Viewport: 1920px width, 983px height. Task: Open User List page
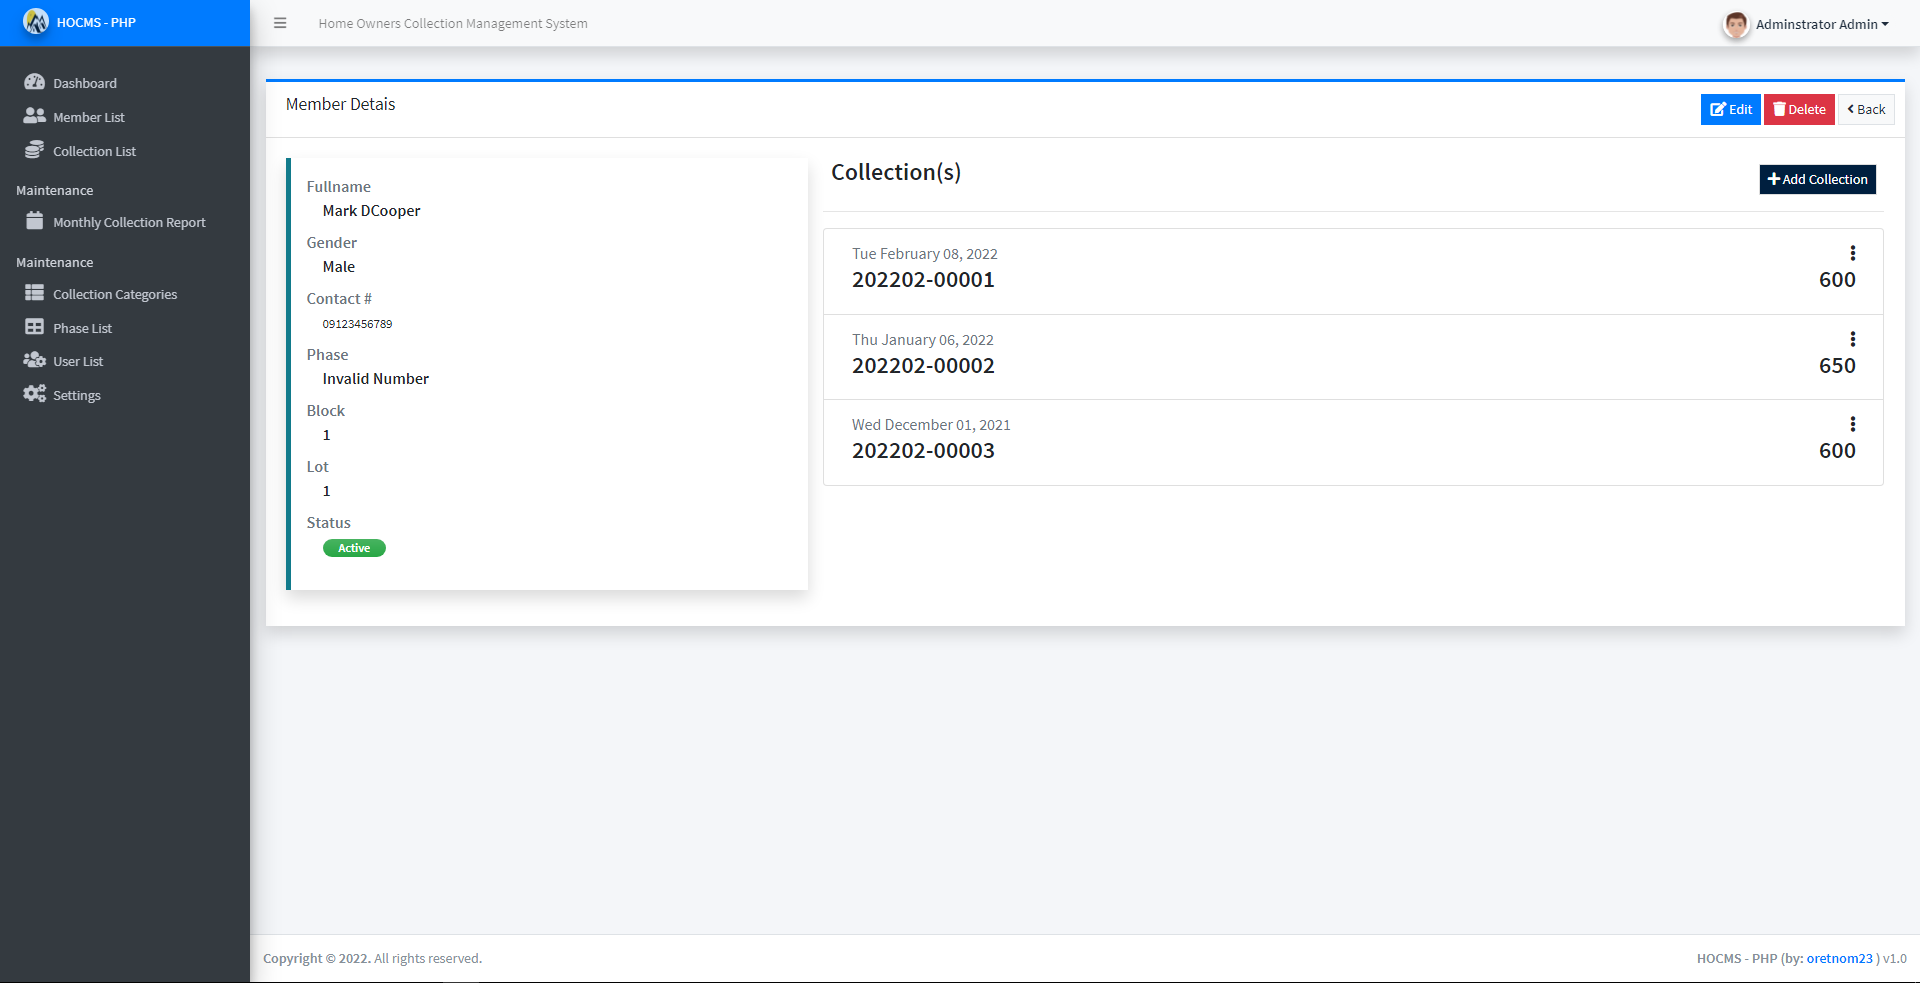tap(125, 361)
